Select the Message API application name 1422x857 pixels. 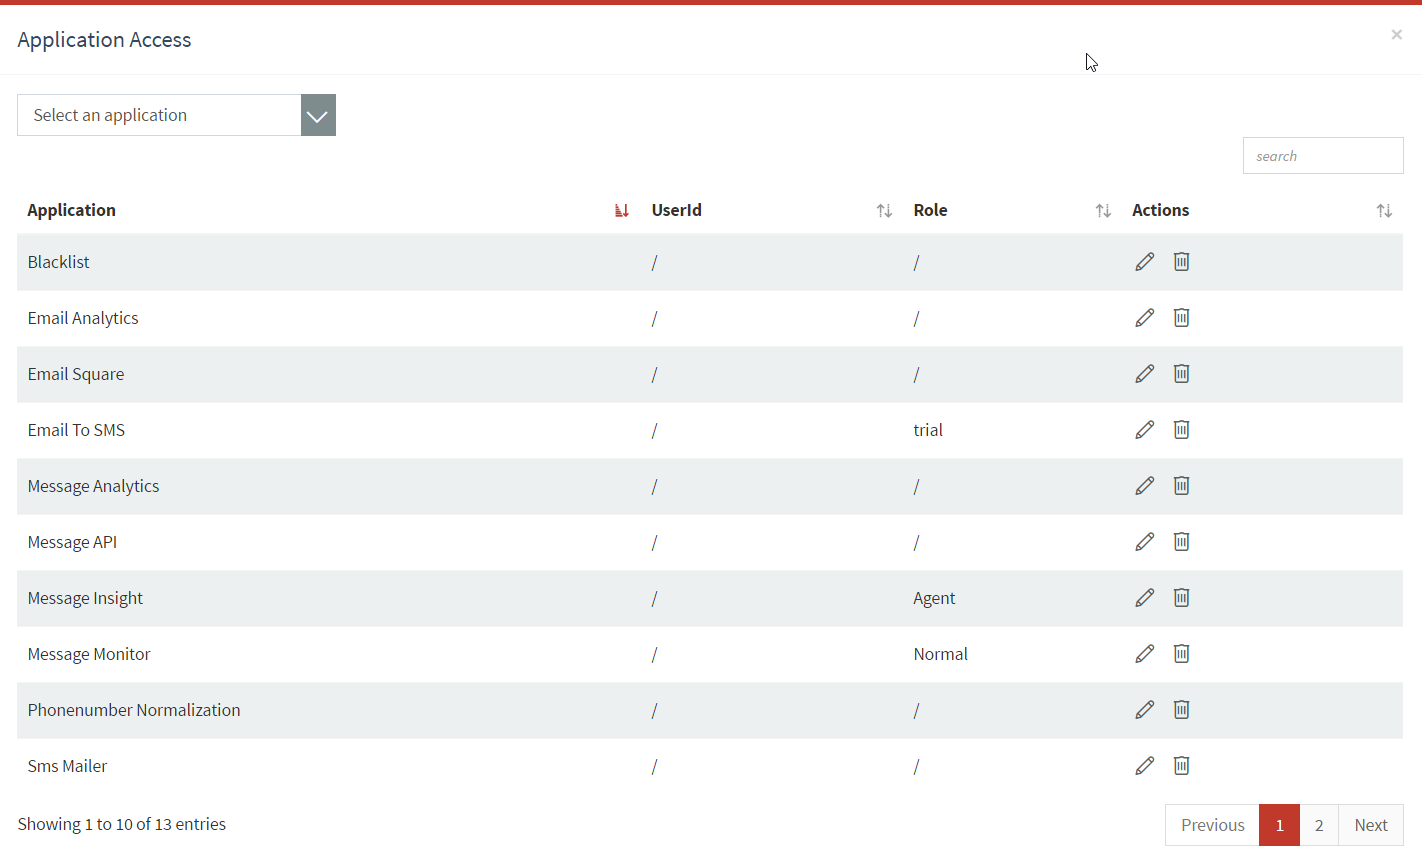pyautogui.click(x=72, y=542)
